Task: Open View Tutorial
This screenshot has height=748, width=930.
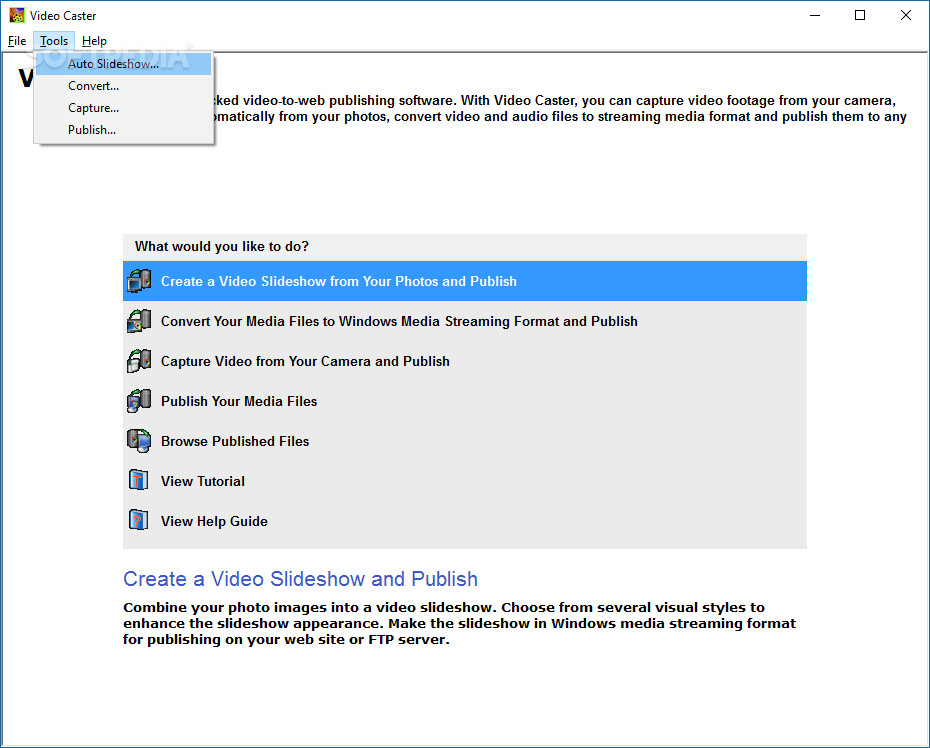Action: [465, 480]
